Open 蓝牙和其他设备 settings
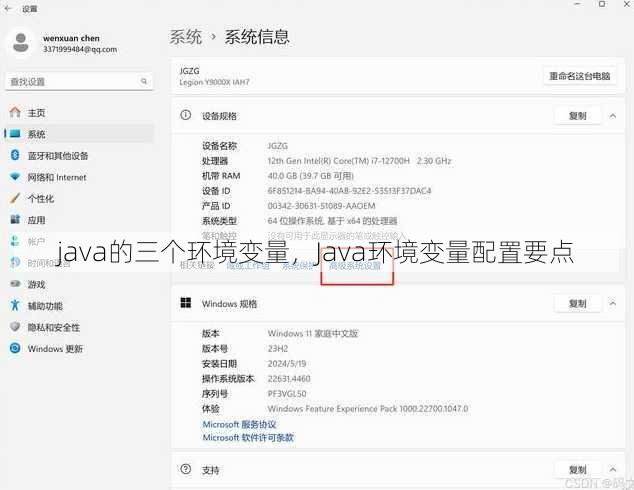 tap(79, 156)
